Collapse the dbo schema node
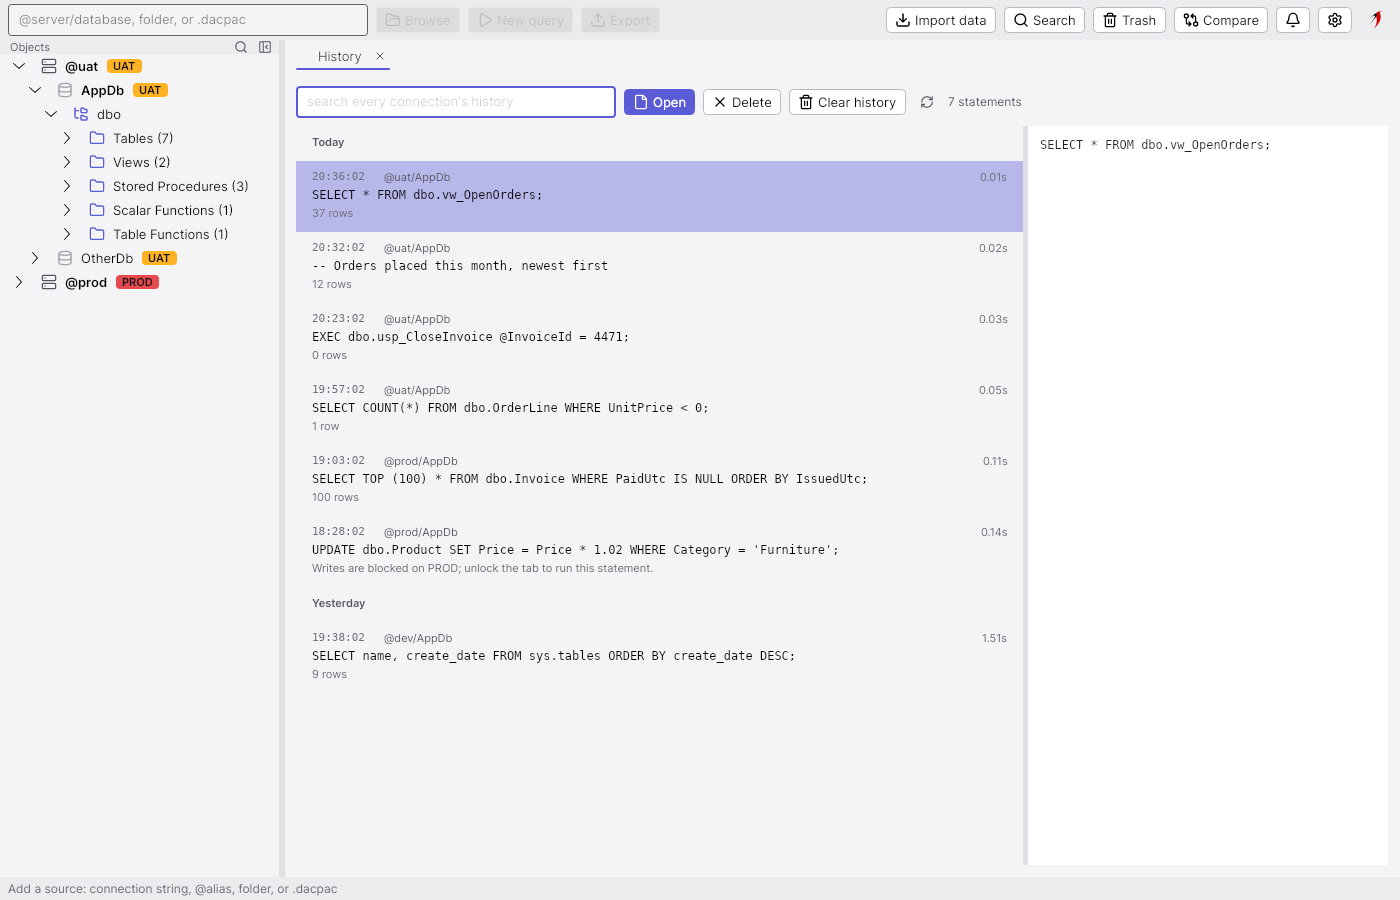 click(x=51, y=114)
